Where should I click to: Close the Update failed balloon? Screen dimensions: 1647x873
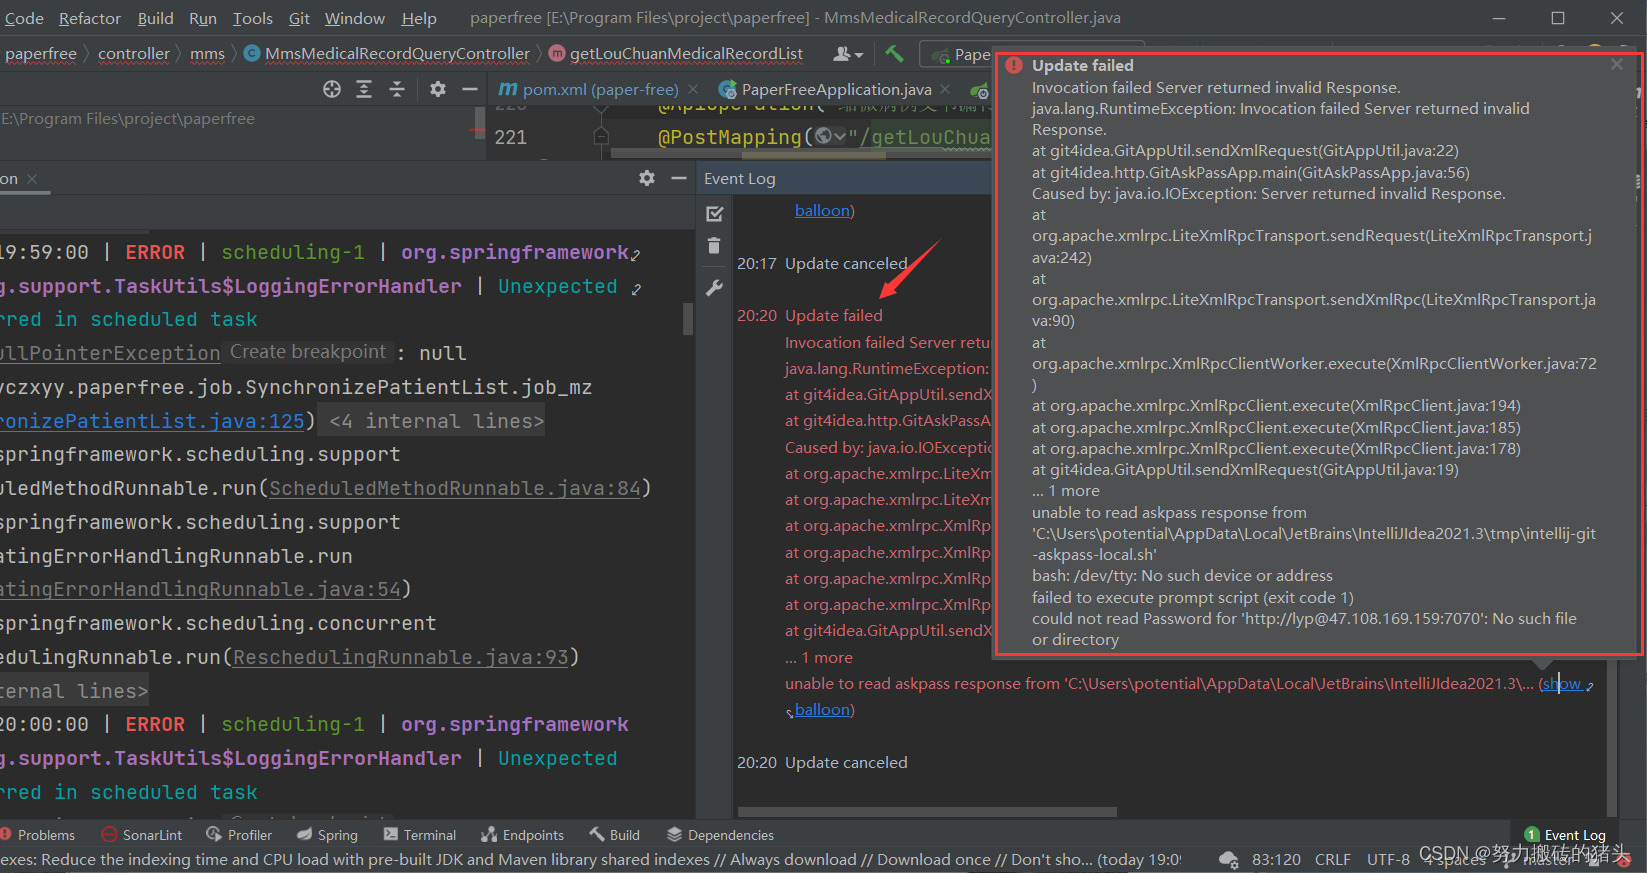click(x=1617, y=64)
